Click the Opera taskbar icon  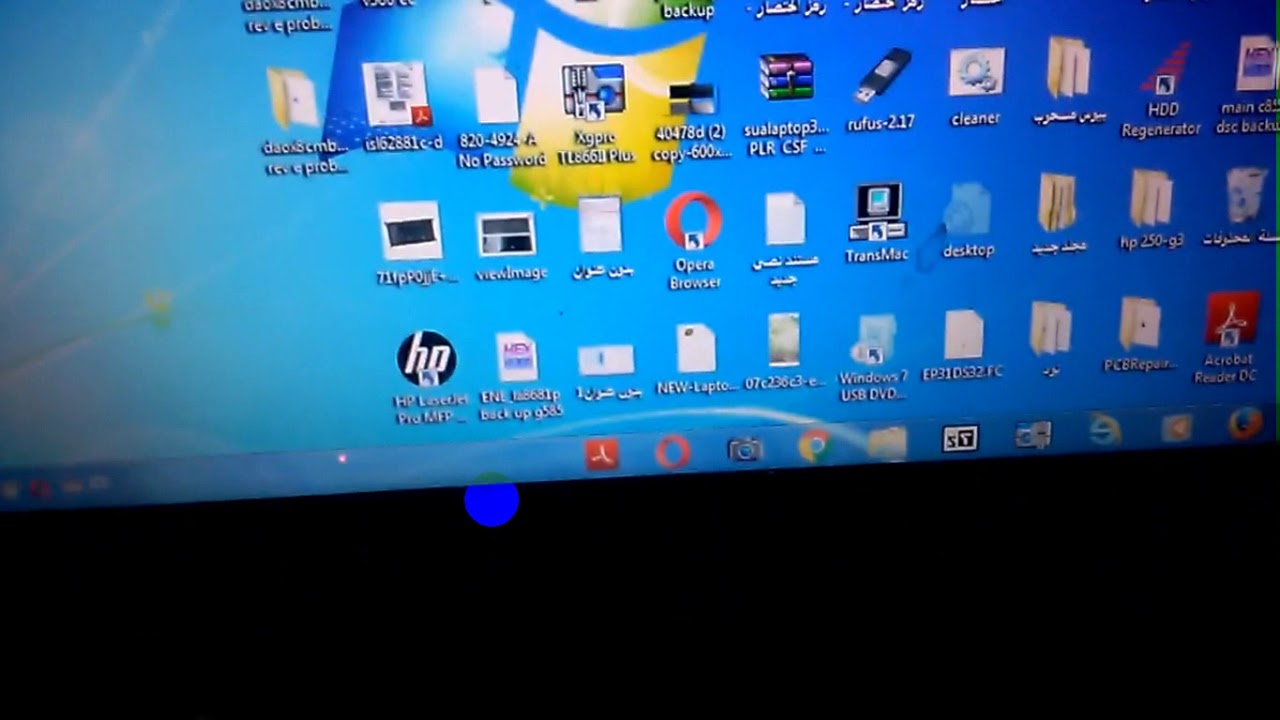(673, 453)
